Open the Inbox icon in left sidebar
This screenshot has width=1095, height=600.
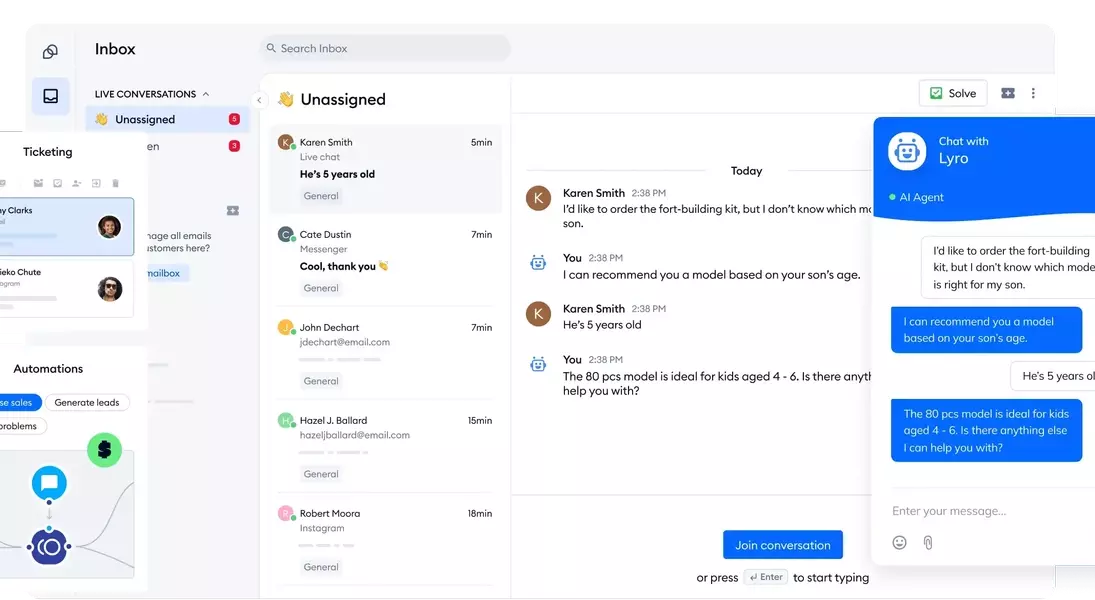click(x=50, y=96)
